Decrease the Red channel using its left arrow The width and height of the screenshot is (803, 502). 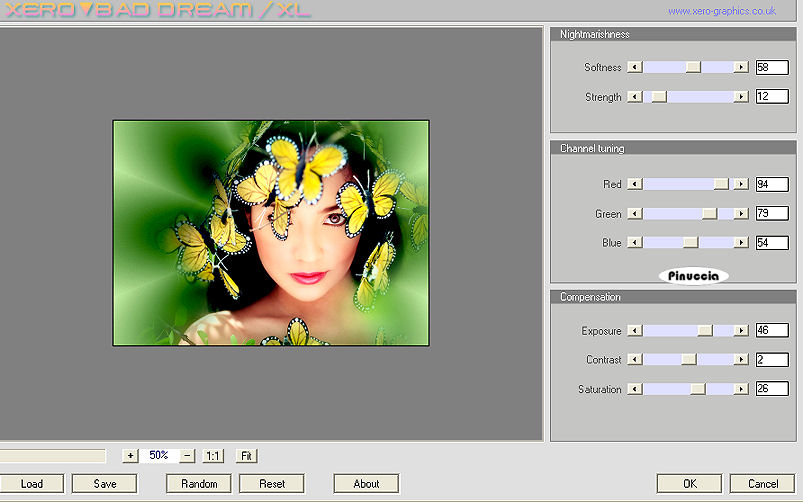(x=635, y=184)
